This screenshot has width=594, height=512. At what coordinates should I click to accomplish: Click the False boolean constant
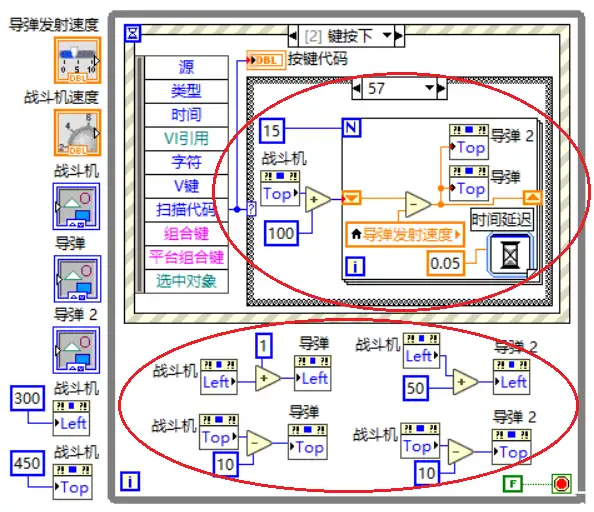(x=513, y=484)
